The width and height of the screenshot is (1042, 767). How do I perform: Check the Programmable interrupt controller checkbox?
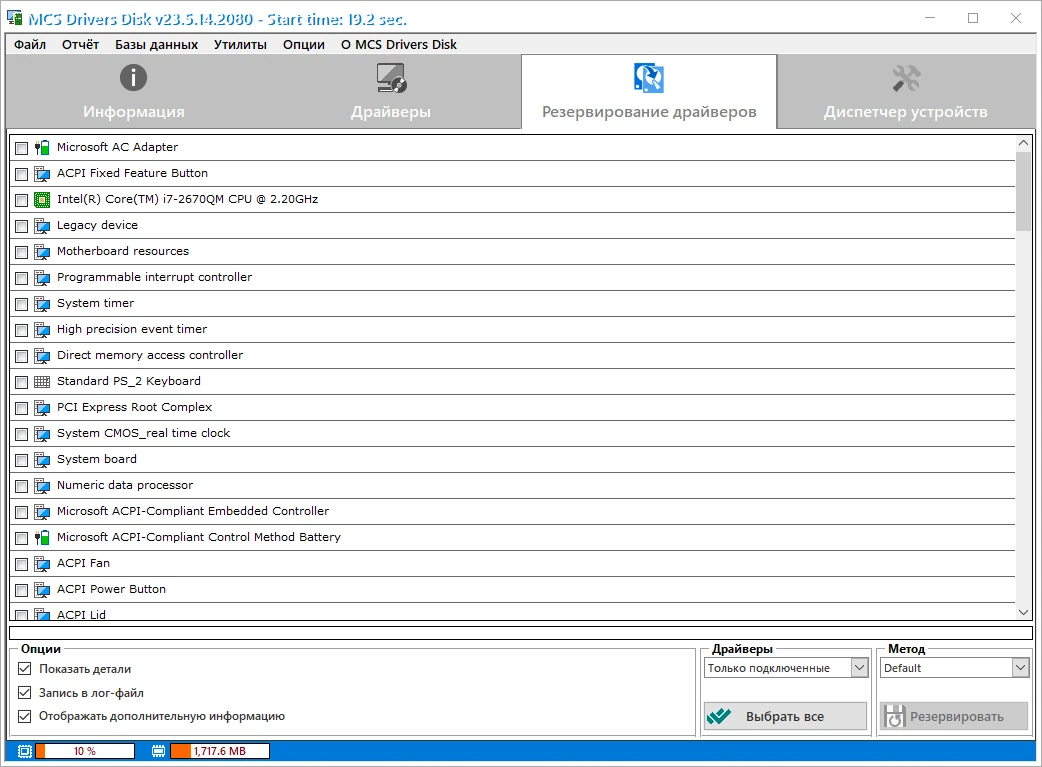(21, 277)
